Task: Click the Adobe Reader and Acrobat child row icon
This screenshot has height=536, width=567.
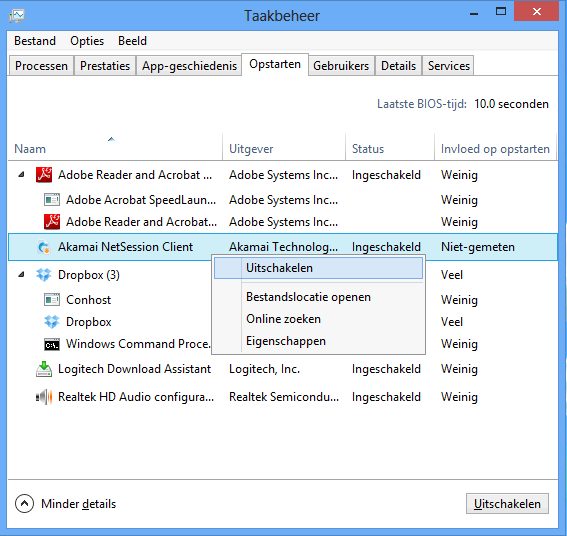Action: pos(52,222)
